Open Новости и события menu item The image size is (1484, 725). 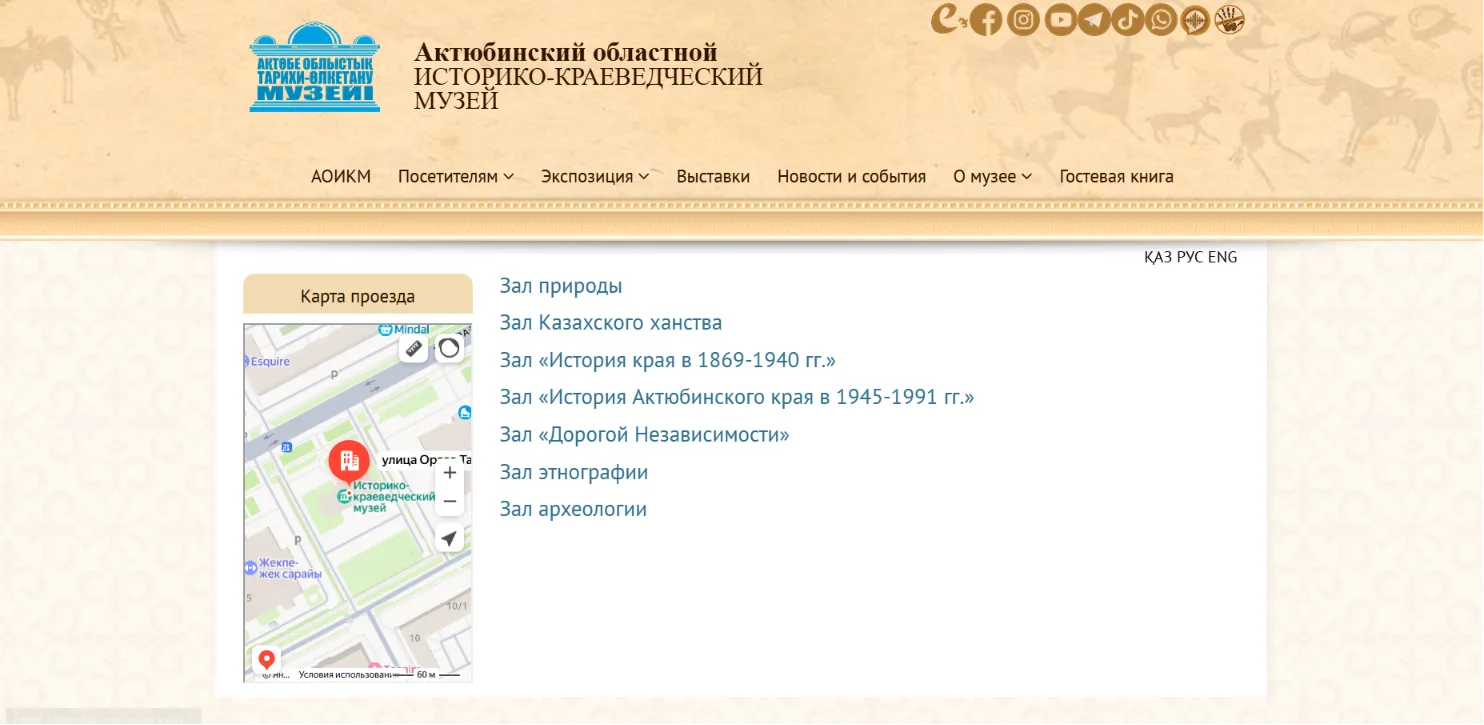[851, 177]
